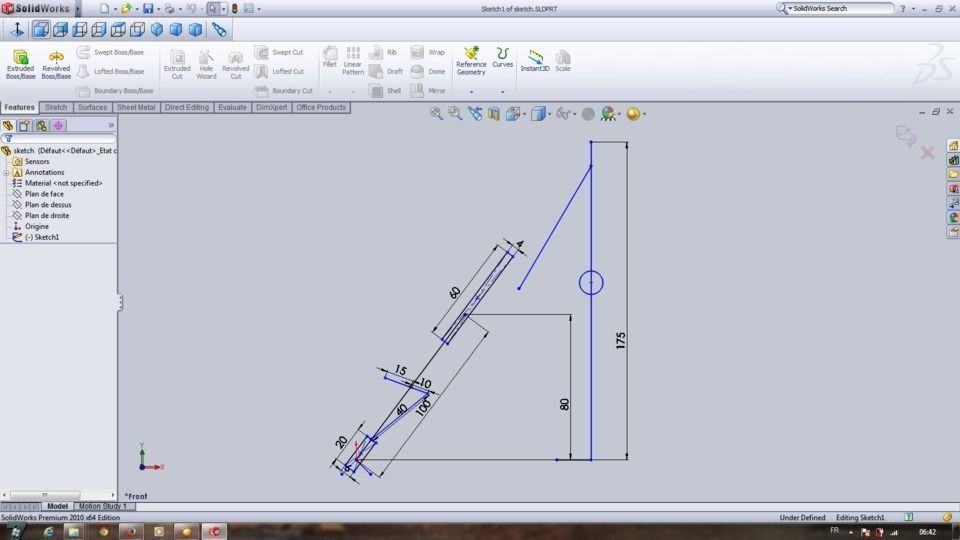The height and width of the screenshot is (540, 960).
Task: Click the Previous View icon
Action: click(x=474, y=113)
